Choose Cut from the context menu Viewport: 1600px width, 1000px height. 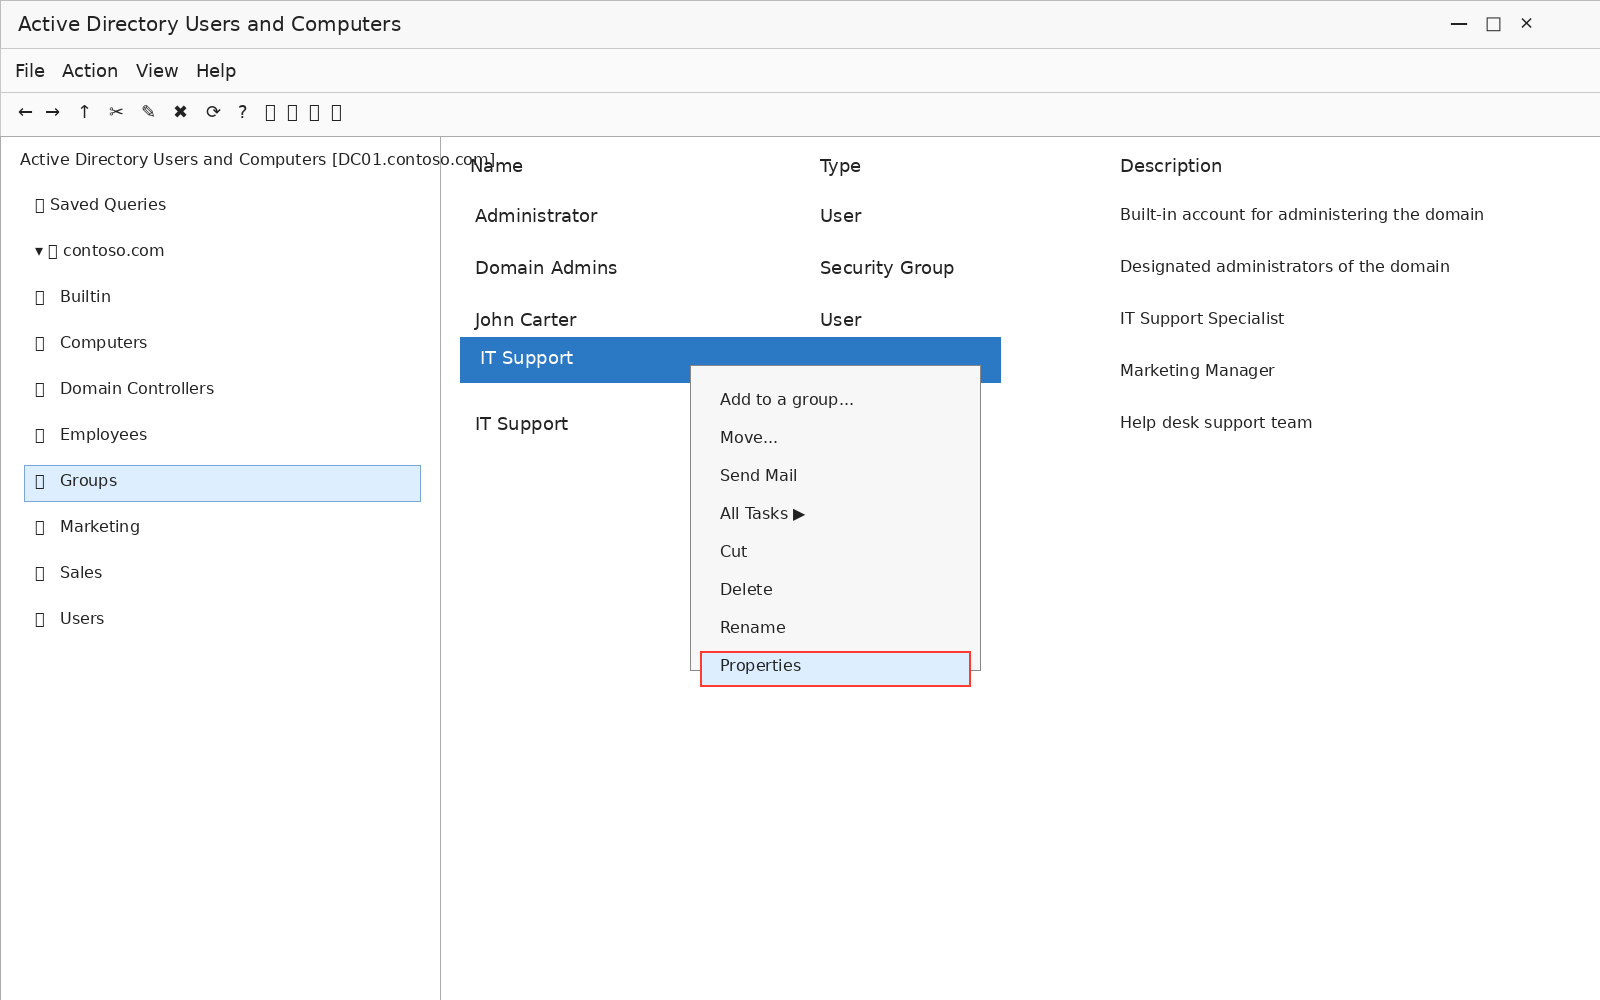click(x=733, y=552)
